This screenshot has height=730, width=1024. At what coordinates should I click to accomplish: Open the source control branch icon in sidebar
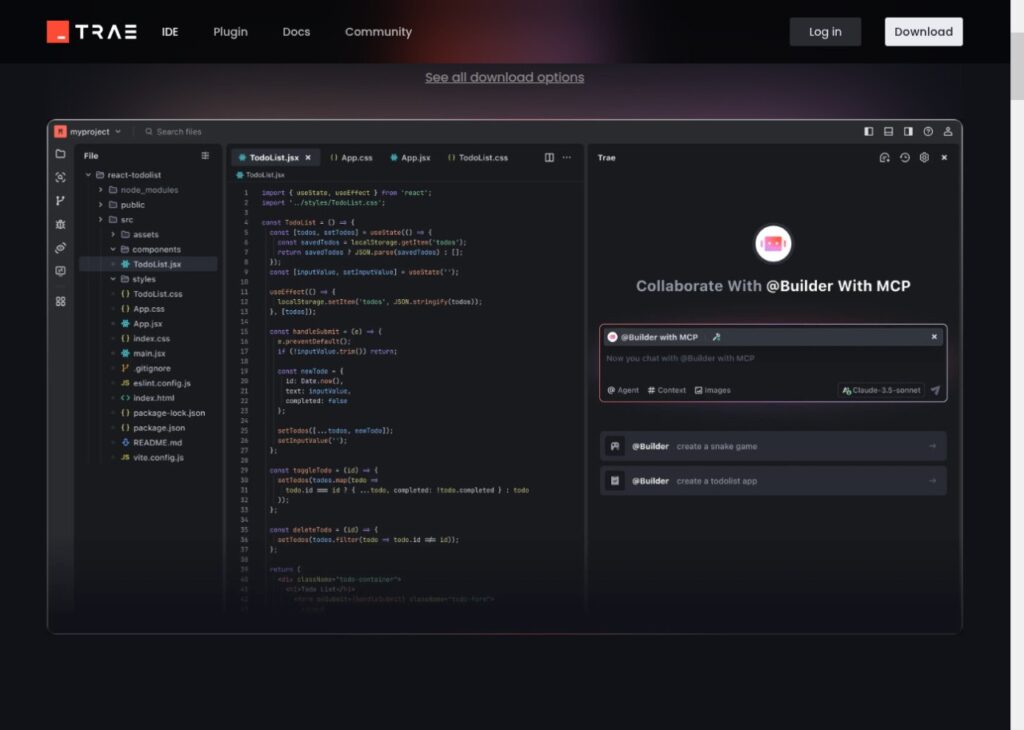pyautogui.click(x=60, y=201)
